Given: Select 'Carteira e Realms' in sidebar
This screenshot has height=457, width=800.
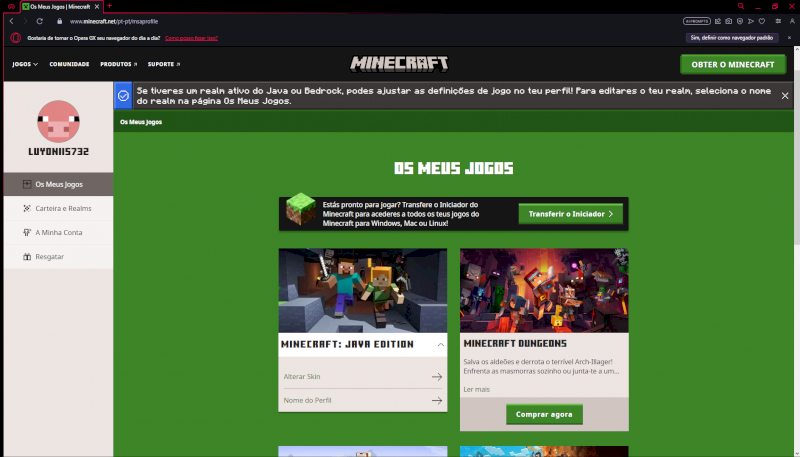Looking at the screenshot, I should click(x=58, y=208).
